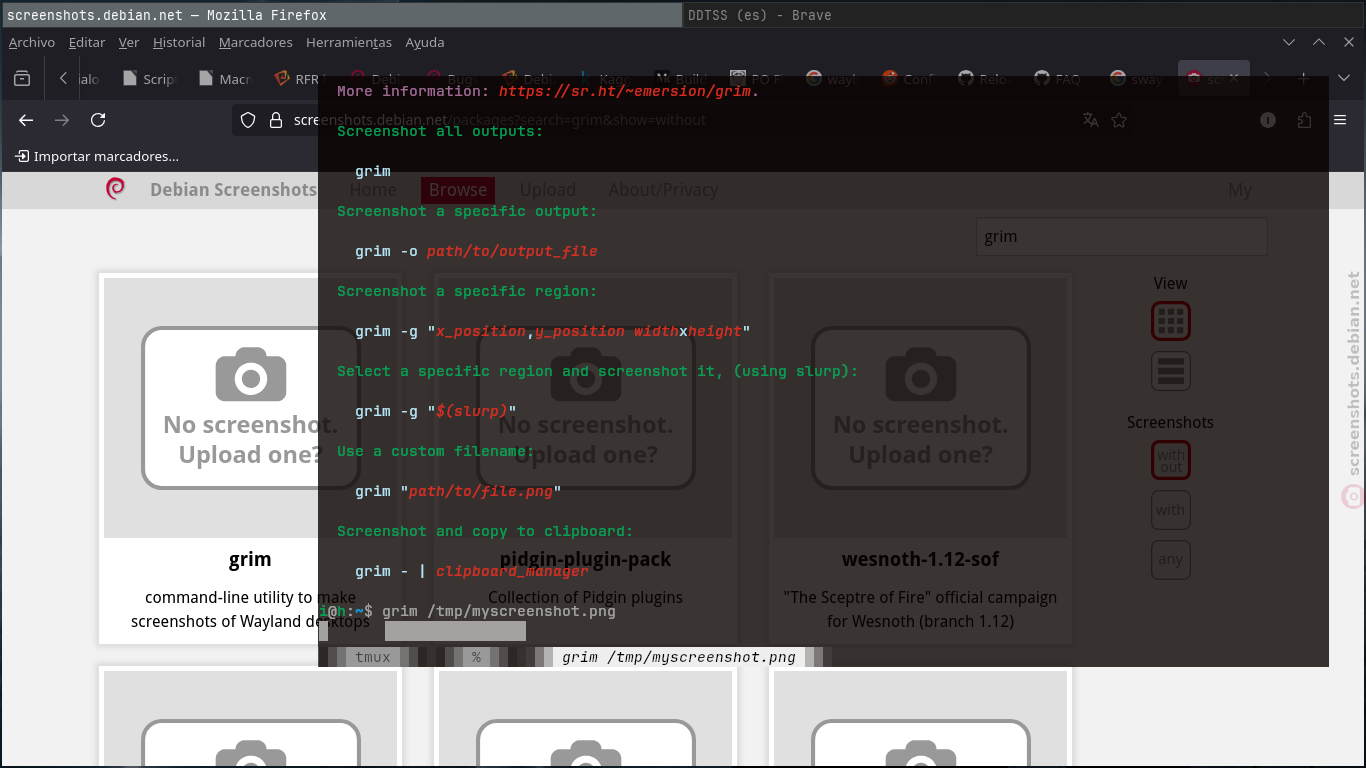Click 'grim -o path/to/output_file' terminal line
Image resolution: width=1366 pixels, height=768 pixels.
click(x=476, y=251)
